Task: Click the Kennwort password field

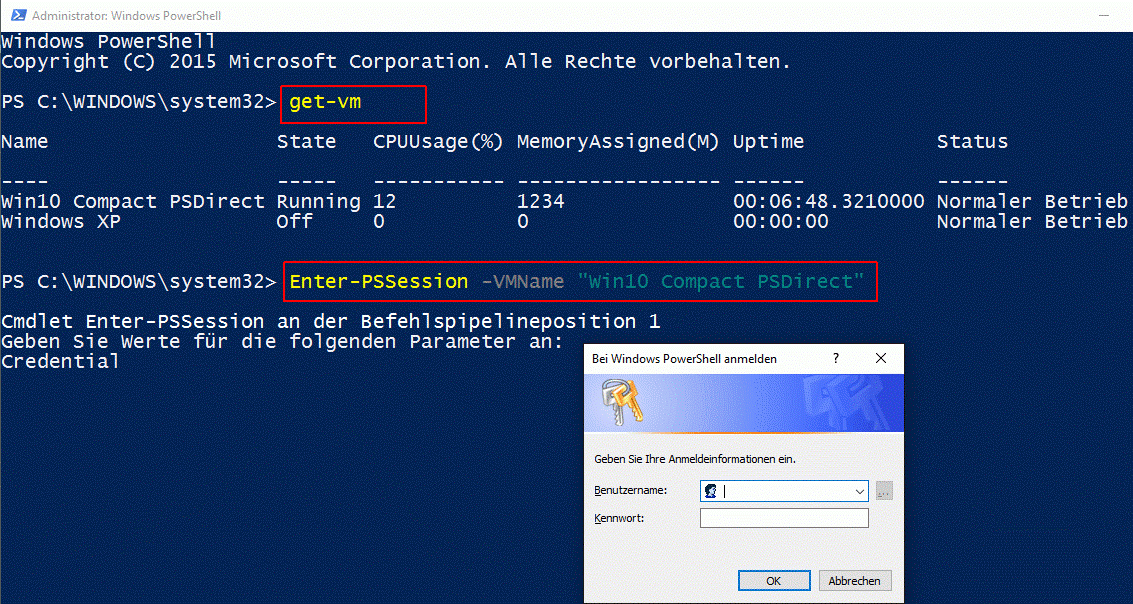Action: pyautogui.click(x=784, y=518)
